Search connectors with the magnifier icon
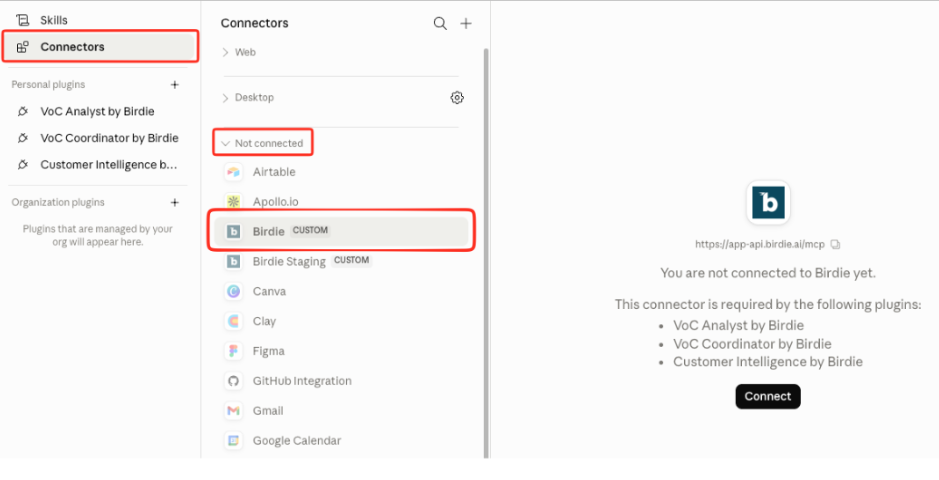939x480 pixels. tap(440, 23)
